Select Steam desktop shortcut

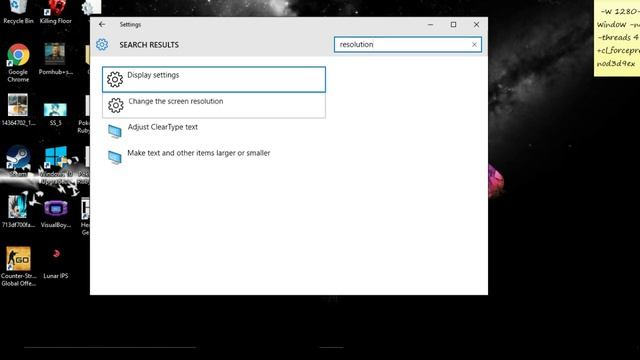coord(18,161)
